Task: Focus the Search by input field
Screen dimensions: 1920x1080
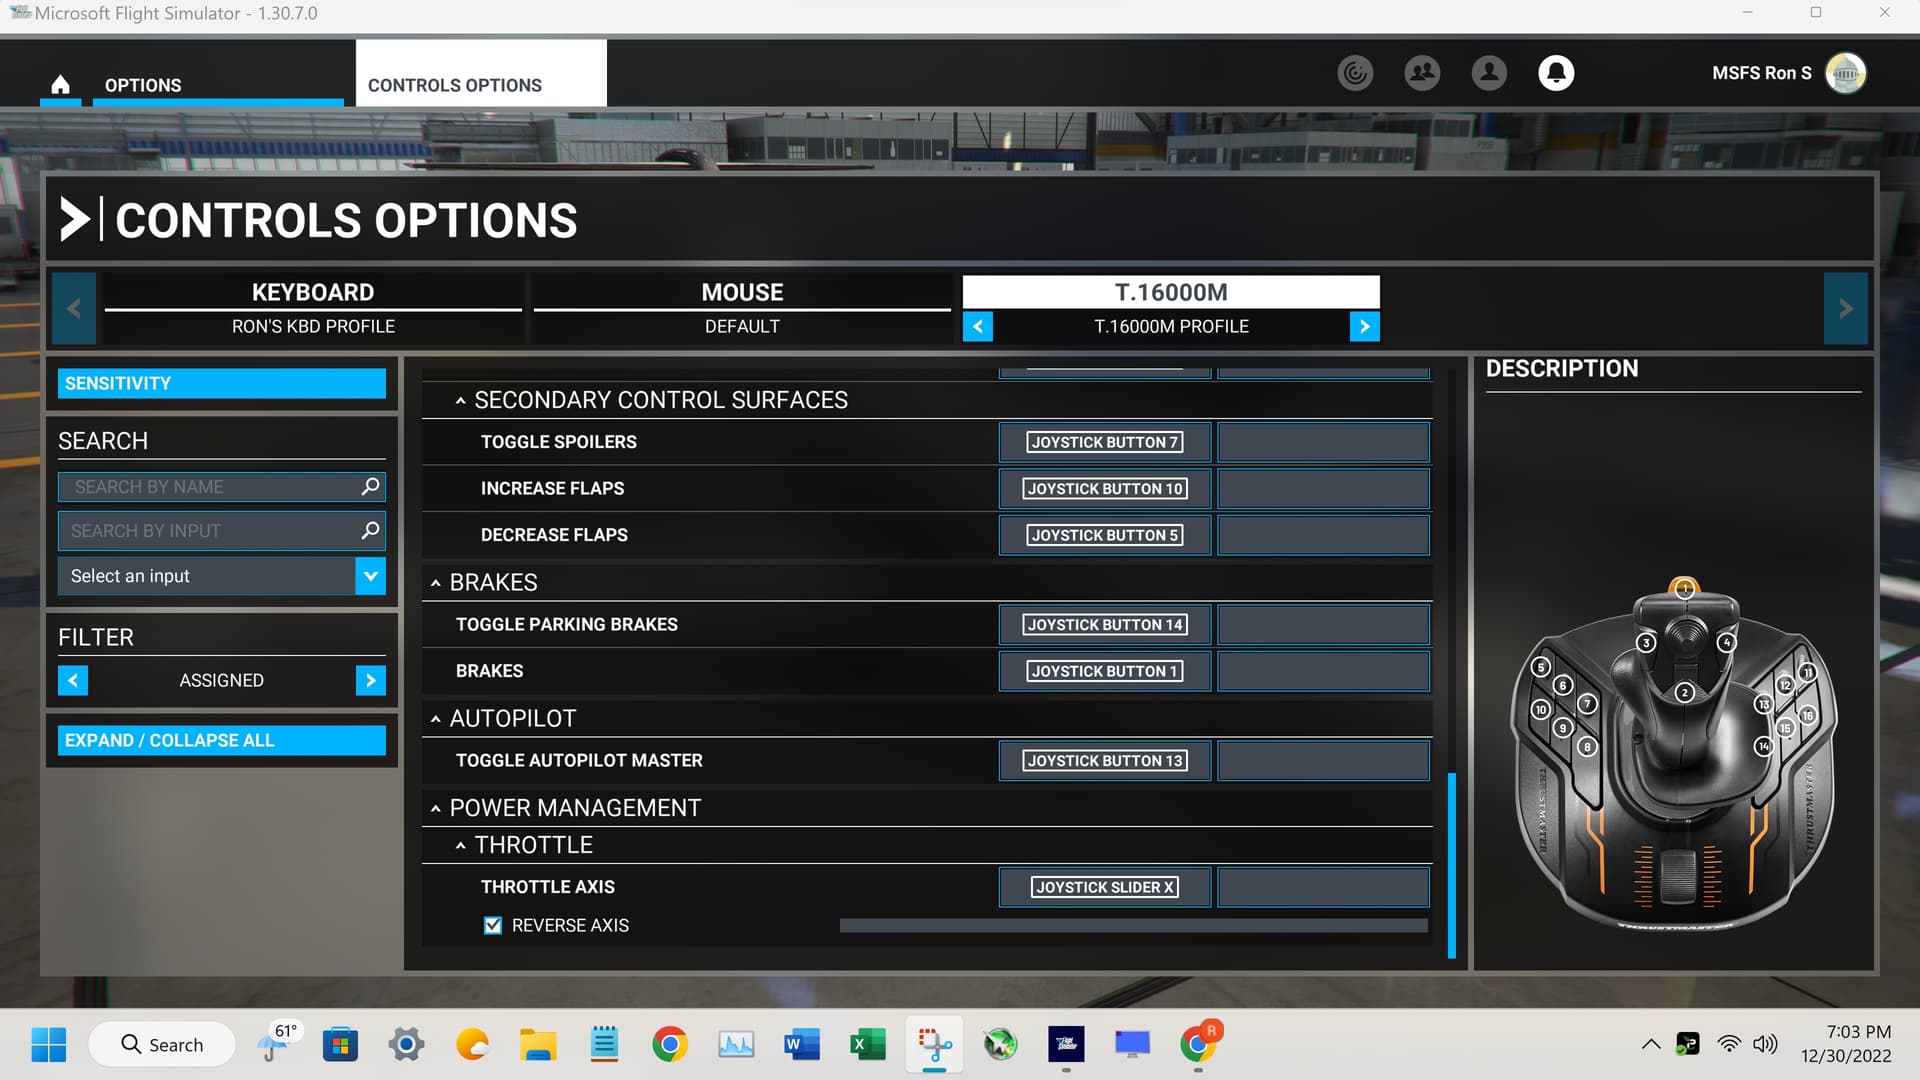Action: pyautogui.click(x=221, y=530)
